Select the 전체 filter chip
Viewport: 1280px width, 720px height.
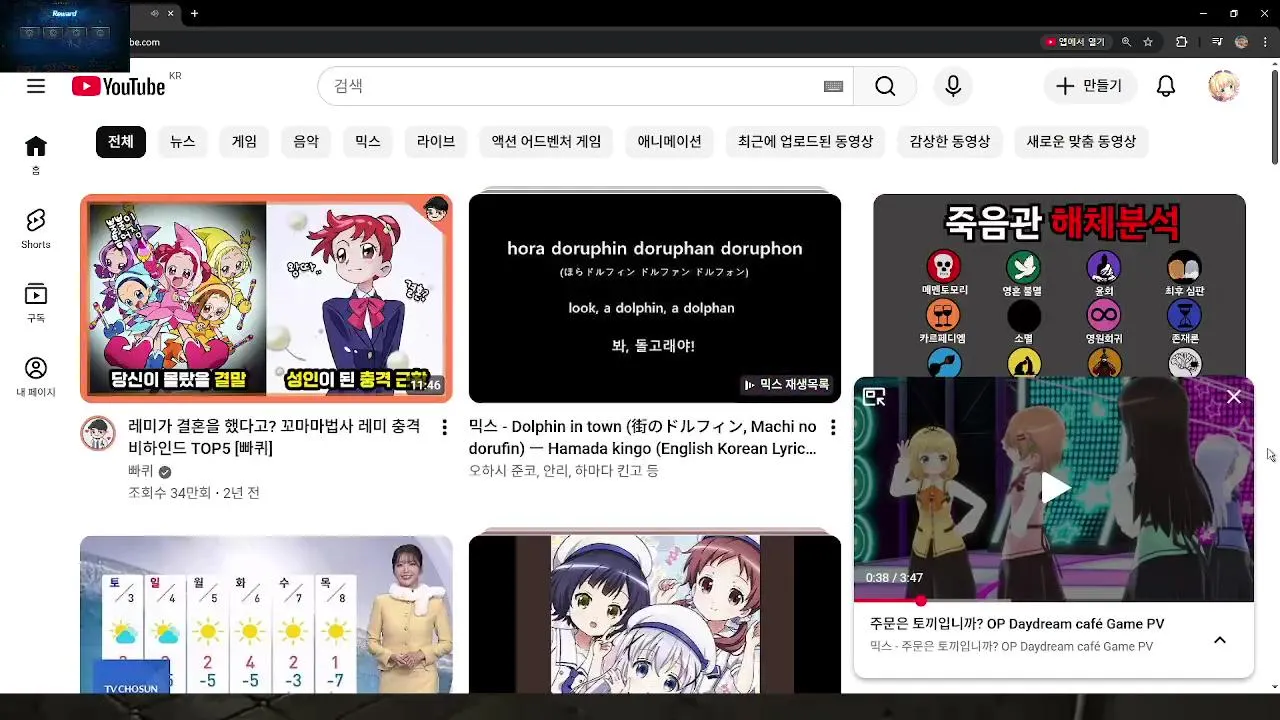pos(121,142)
